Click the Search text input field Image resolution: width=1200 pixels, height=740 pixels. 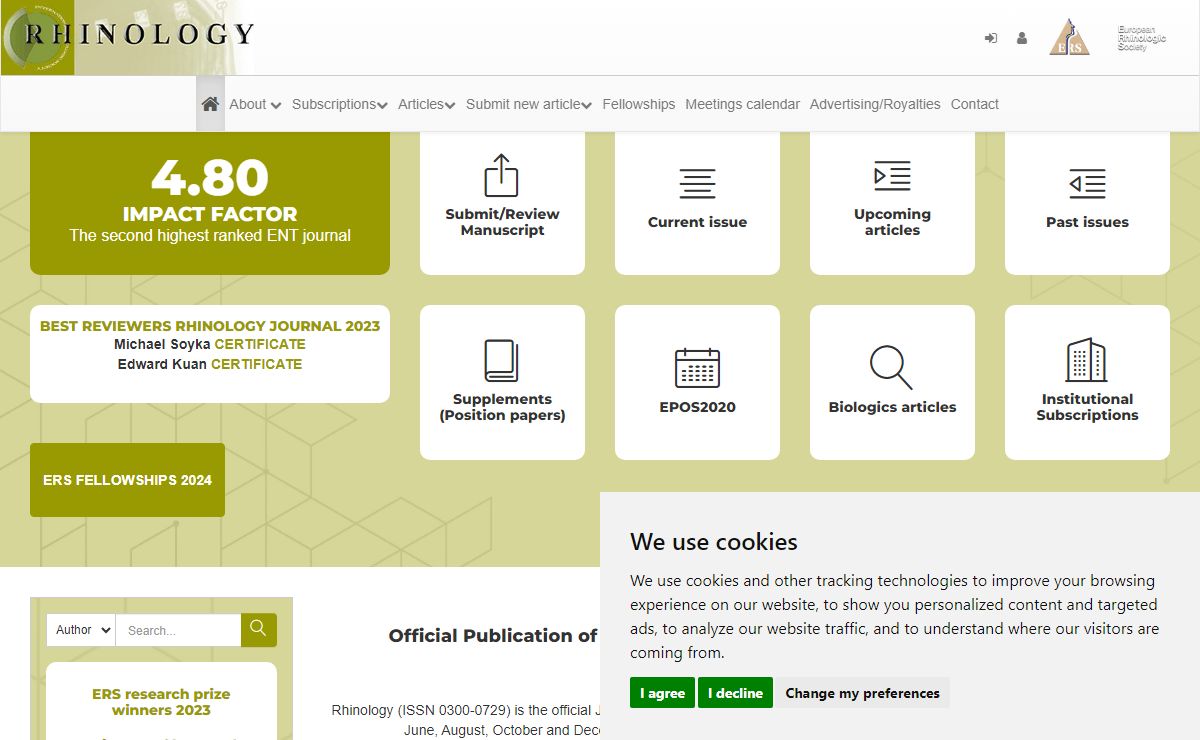[178, 630]
